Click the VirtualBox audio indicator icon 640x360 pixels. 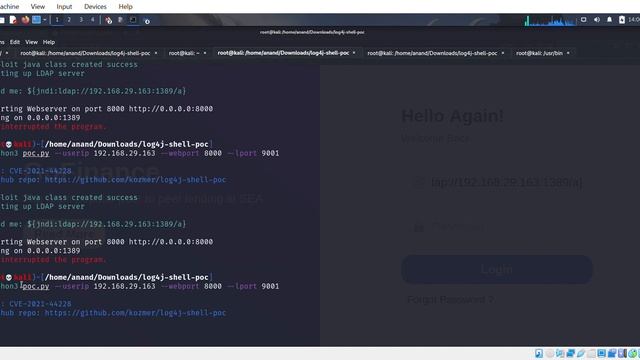click(560, 353)
